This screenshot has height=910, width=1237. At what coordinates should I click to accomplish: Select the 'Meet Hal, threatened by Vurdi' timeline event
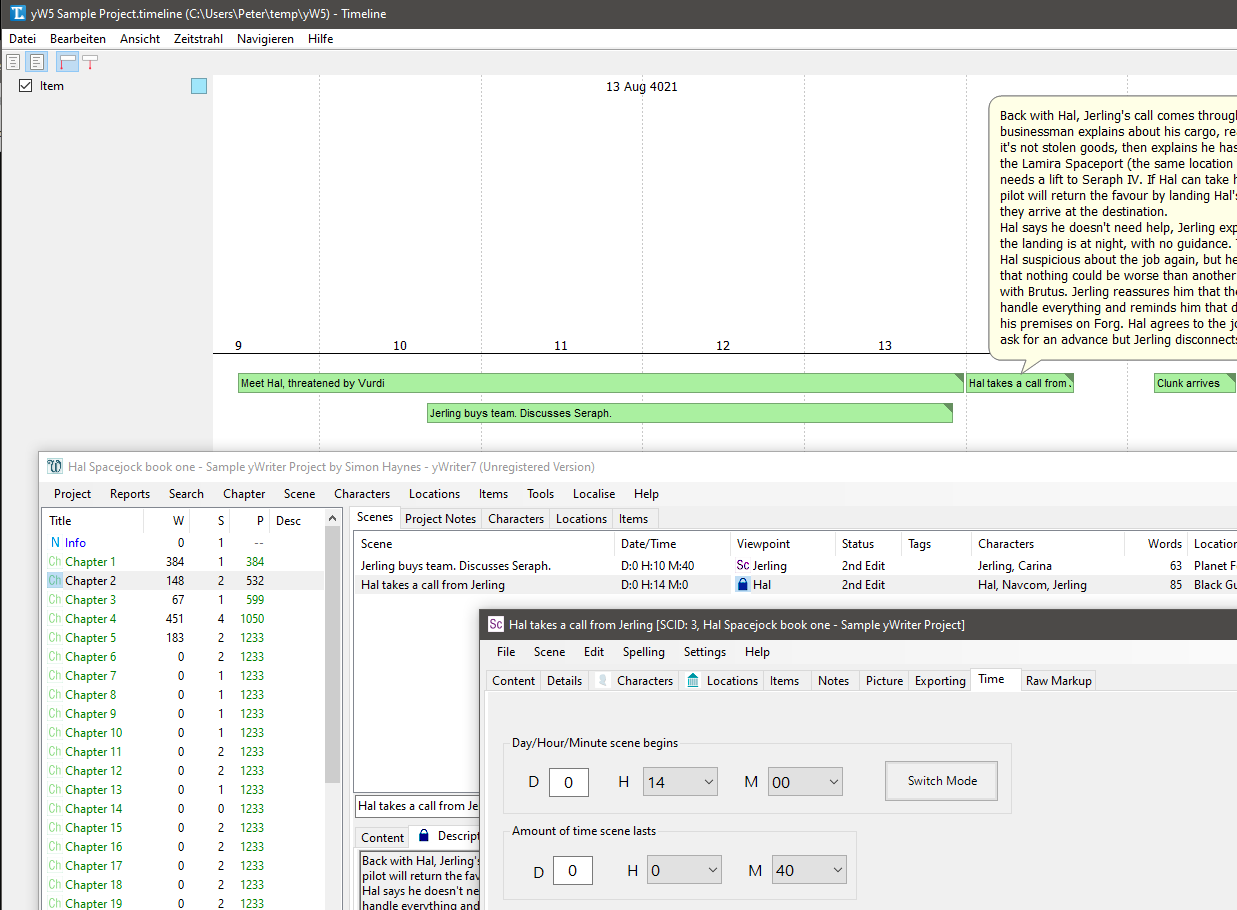tap(601, 383)
